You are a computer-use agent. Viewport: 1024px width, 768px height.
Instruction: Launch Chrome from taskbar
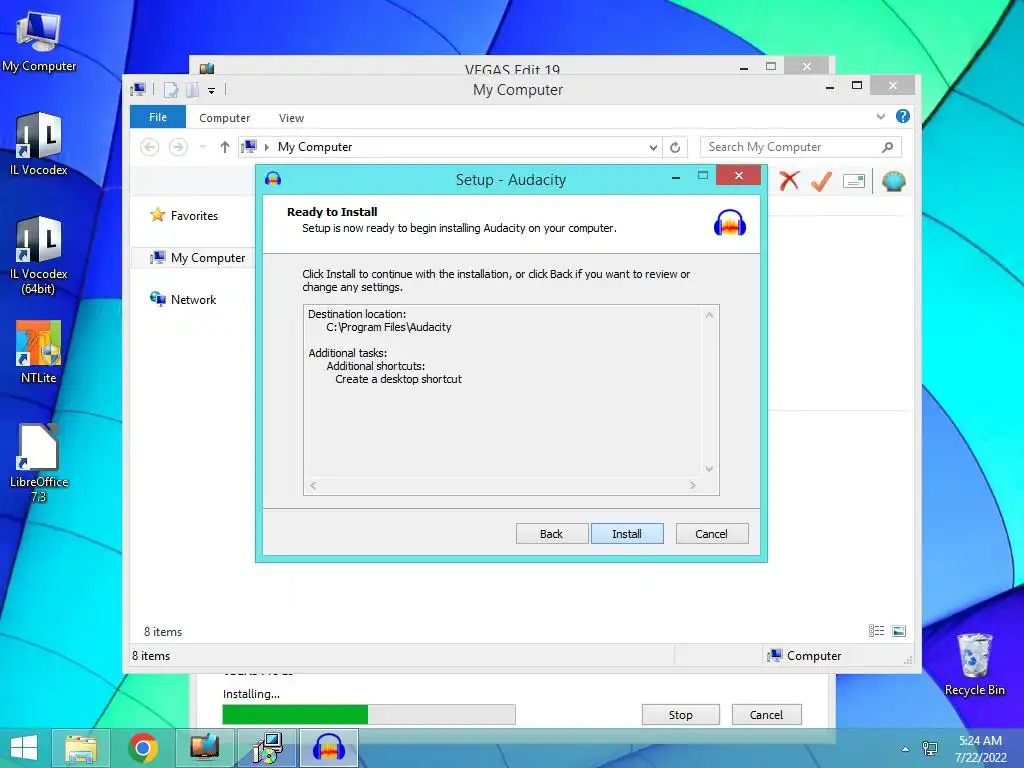(143, 748)
